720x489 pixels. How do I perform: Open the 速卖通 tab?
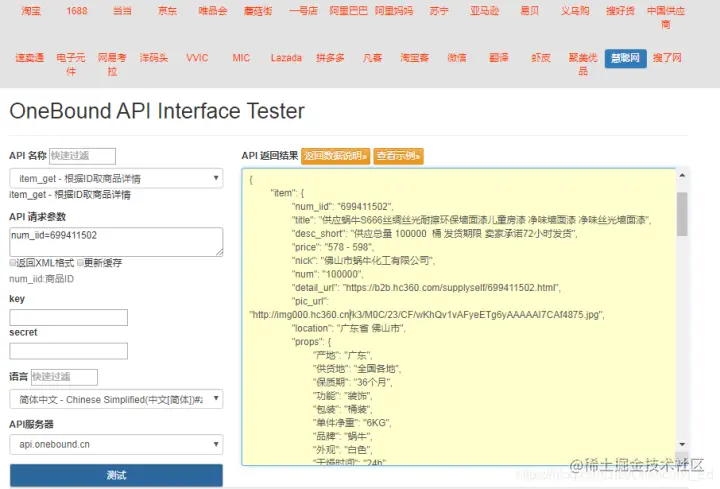[x=30, y=58]
